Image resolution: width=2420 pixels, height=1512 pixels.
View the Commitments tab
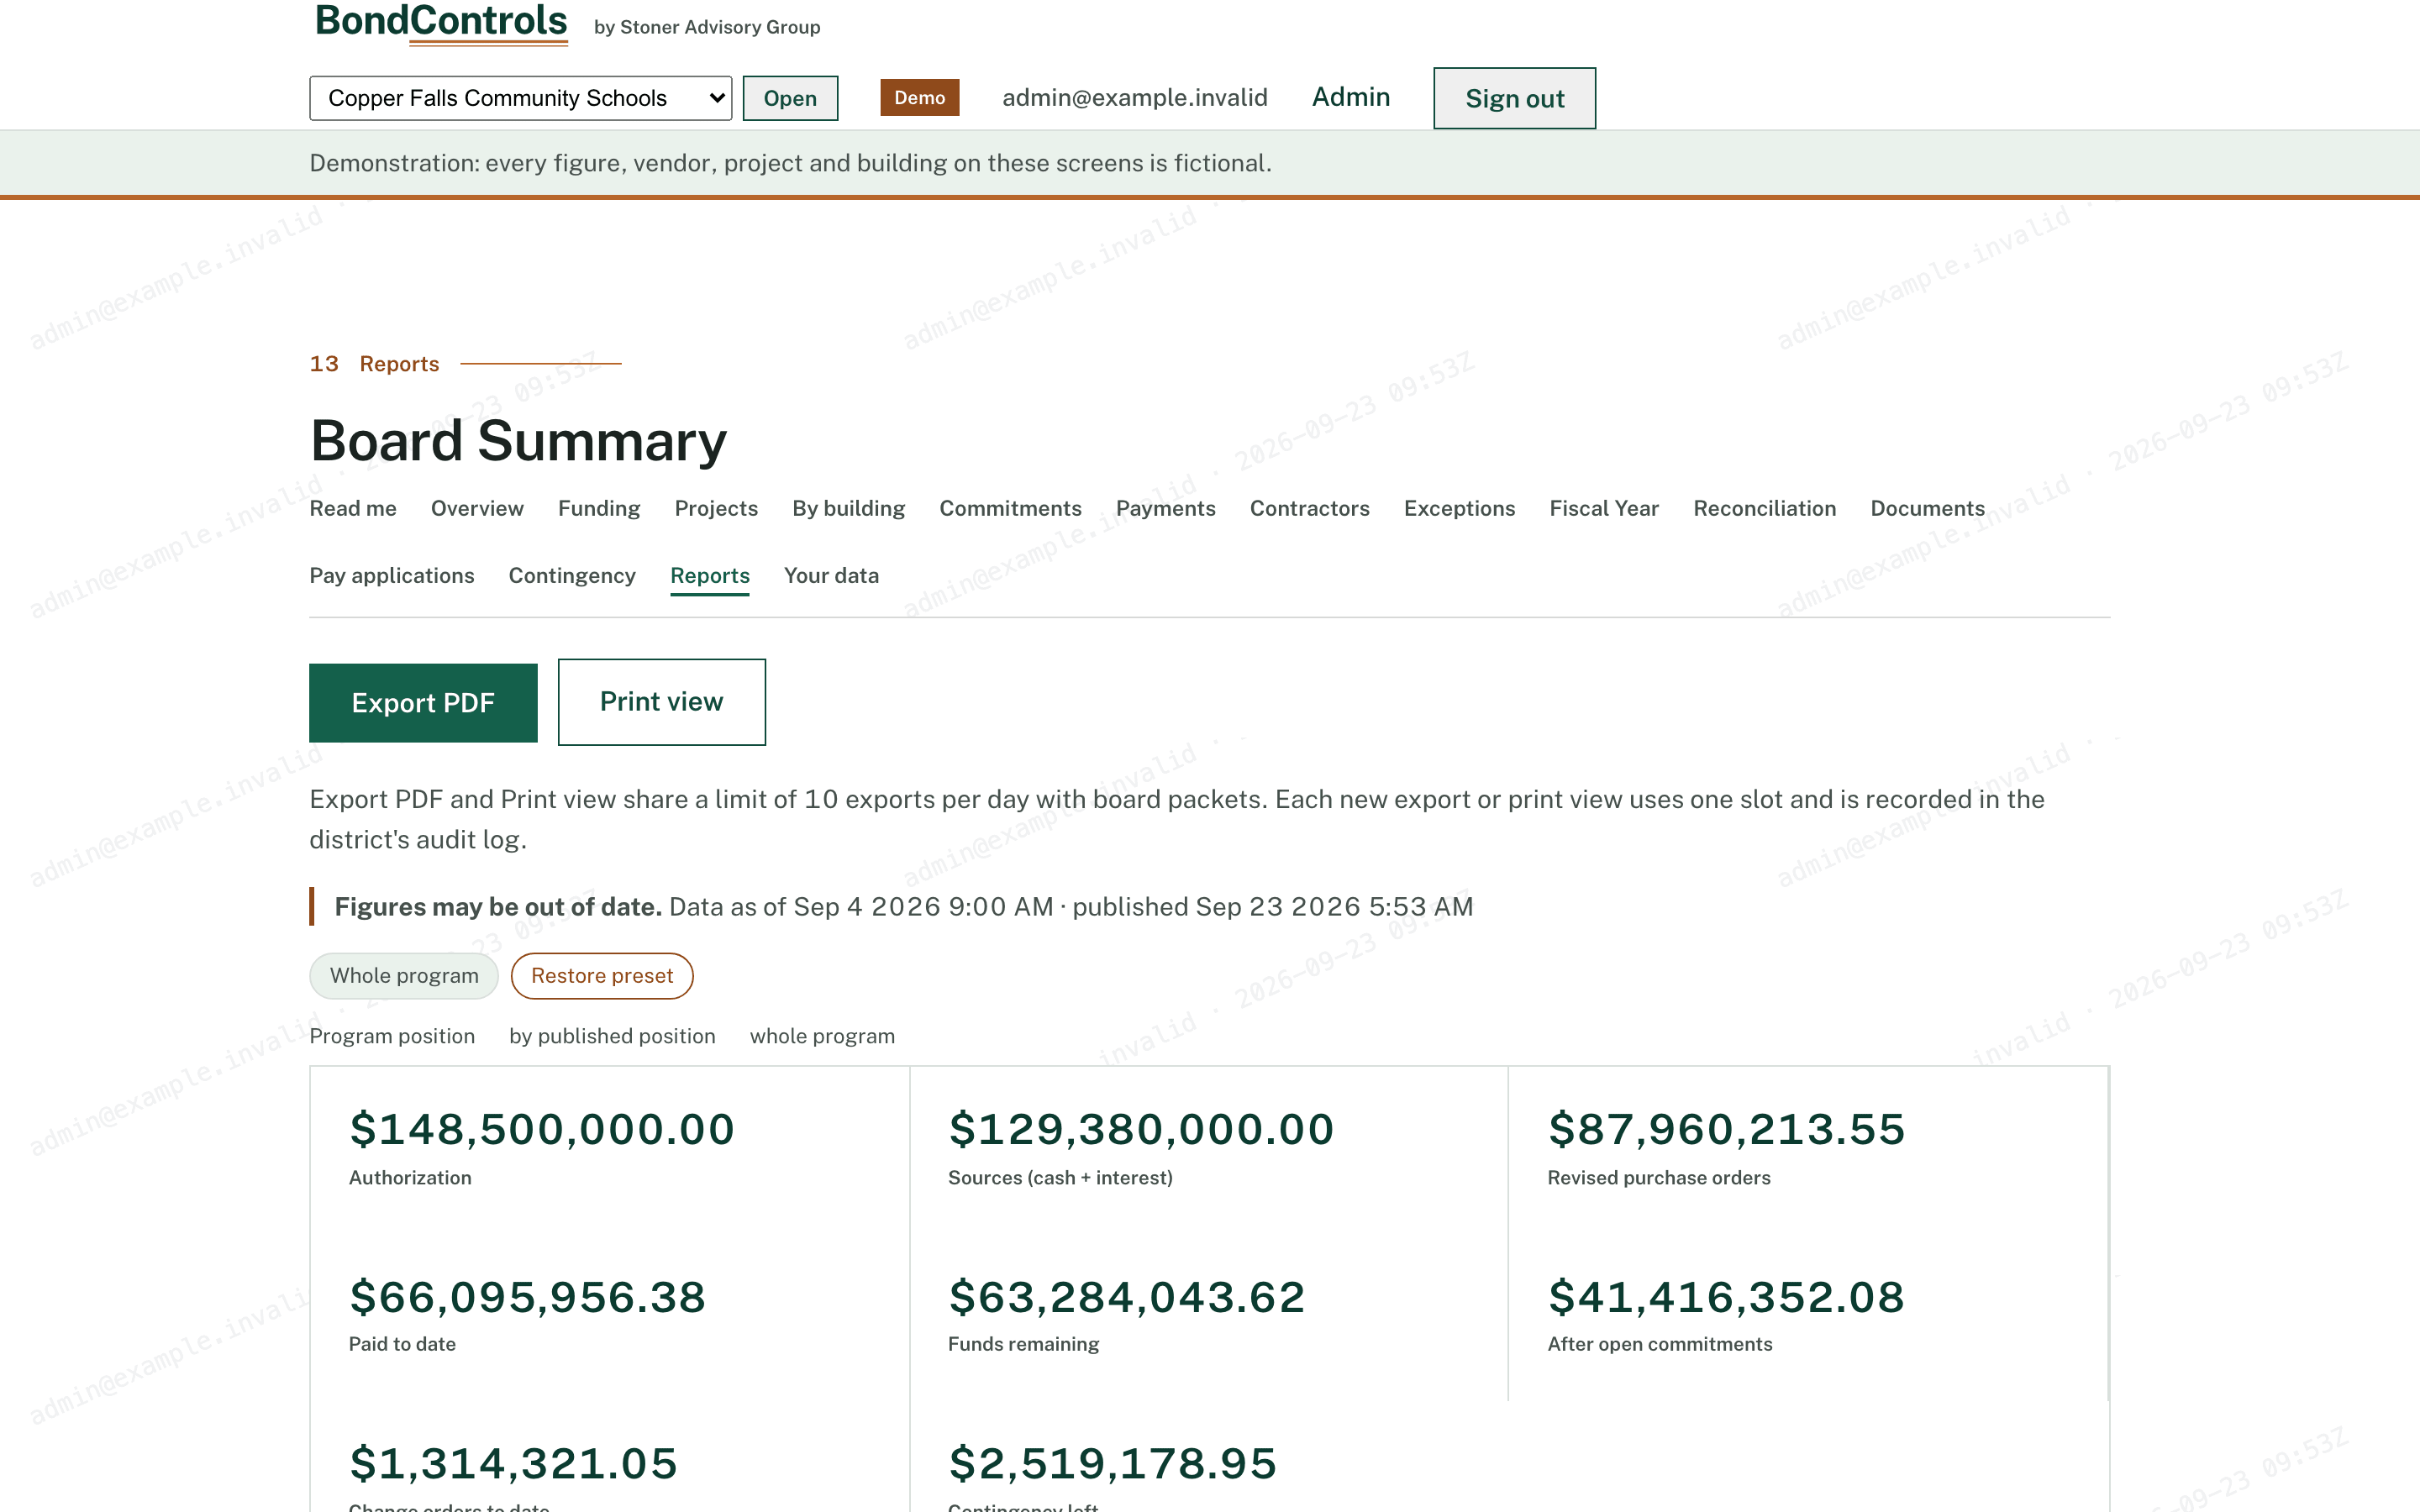[x=1010, y=508]
